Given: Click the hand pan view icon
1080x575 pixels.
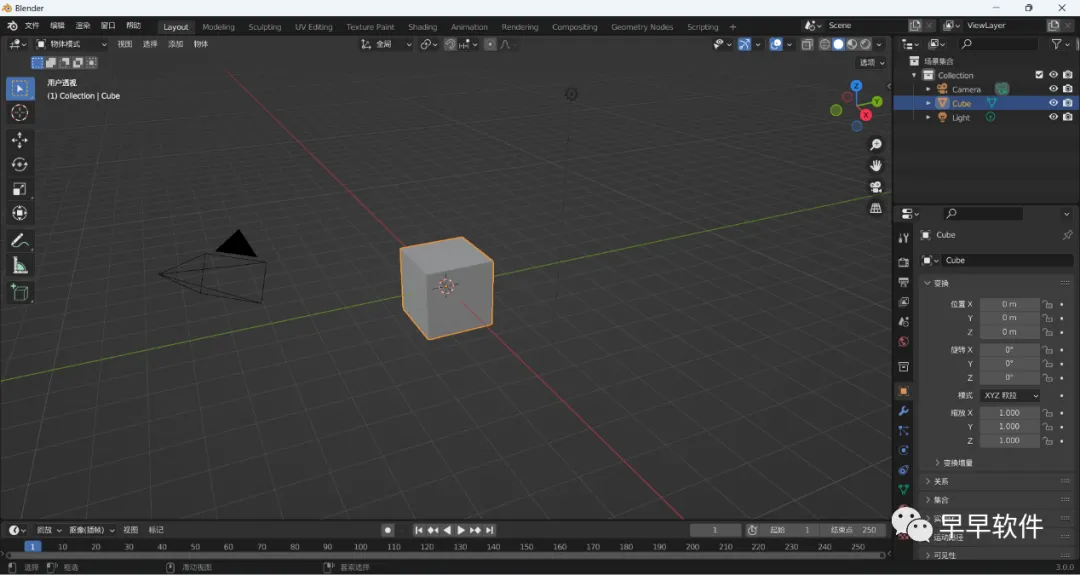Looking at the screenshot, I should [x=875, y=165].
